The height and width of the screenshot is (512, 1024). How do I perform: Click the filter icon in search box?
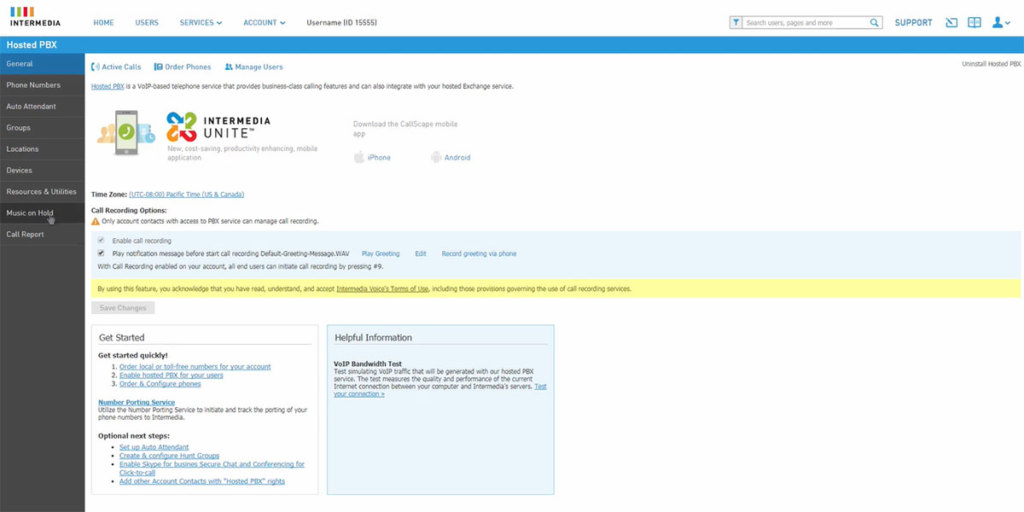pyautogui.click(x=736, y=22)
